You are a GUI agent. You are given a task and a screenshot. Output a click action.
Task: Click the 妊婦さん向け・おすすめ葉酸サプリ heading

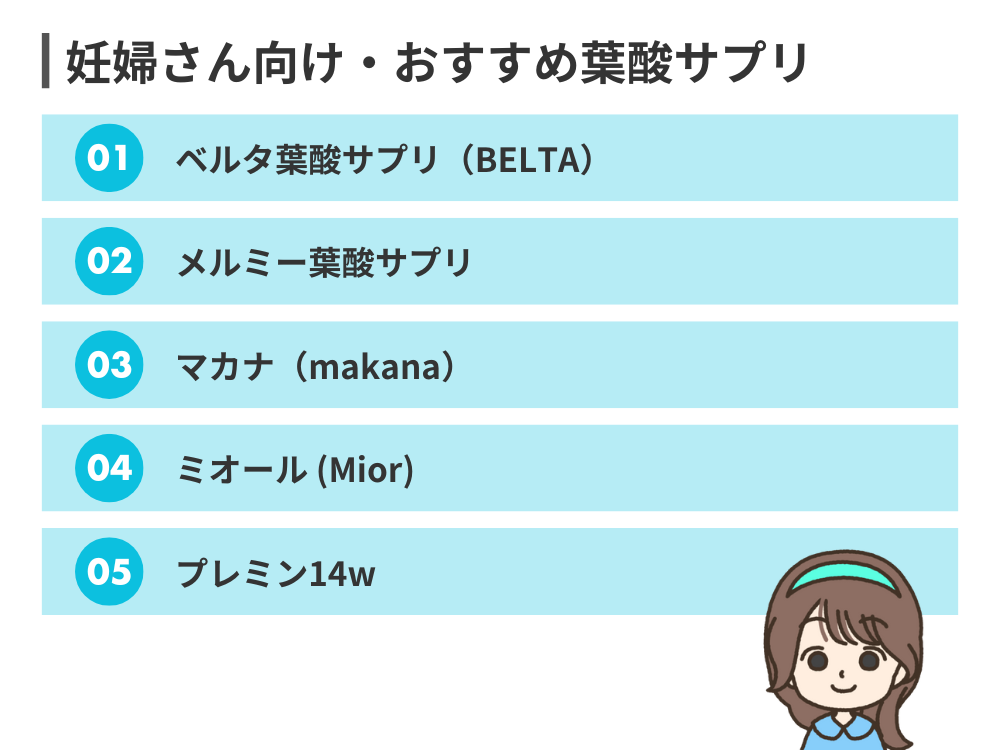[x=438, y=62]
